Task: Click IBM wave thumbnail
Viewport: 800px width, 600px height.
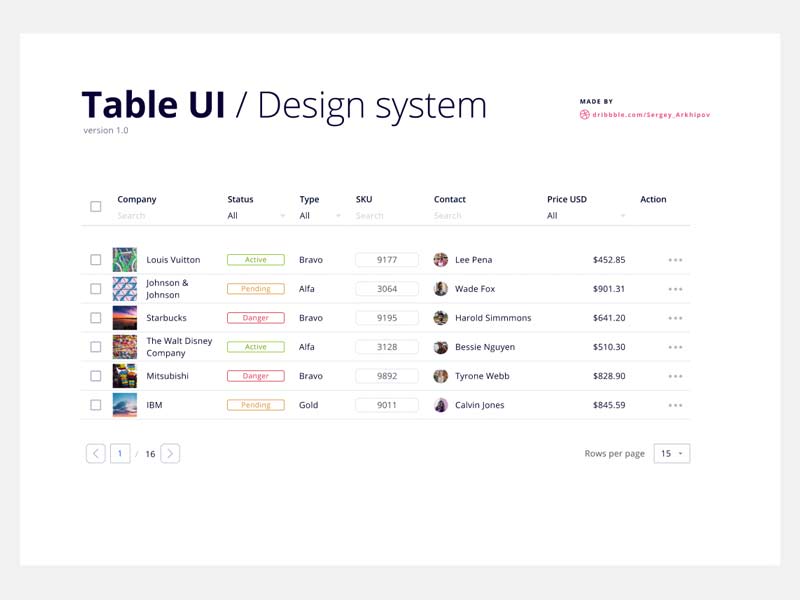Action: click(124, 405)
